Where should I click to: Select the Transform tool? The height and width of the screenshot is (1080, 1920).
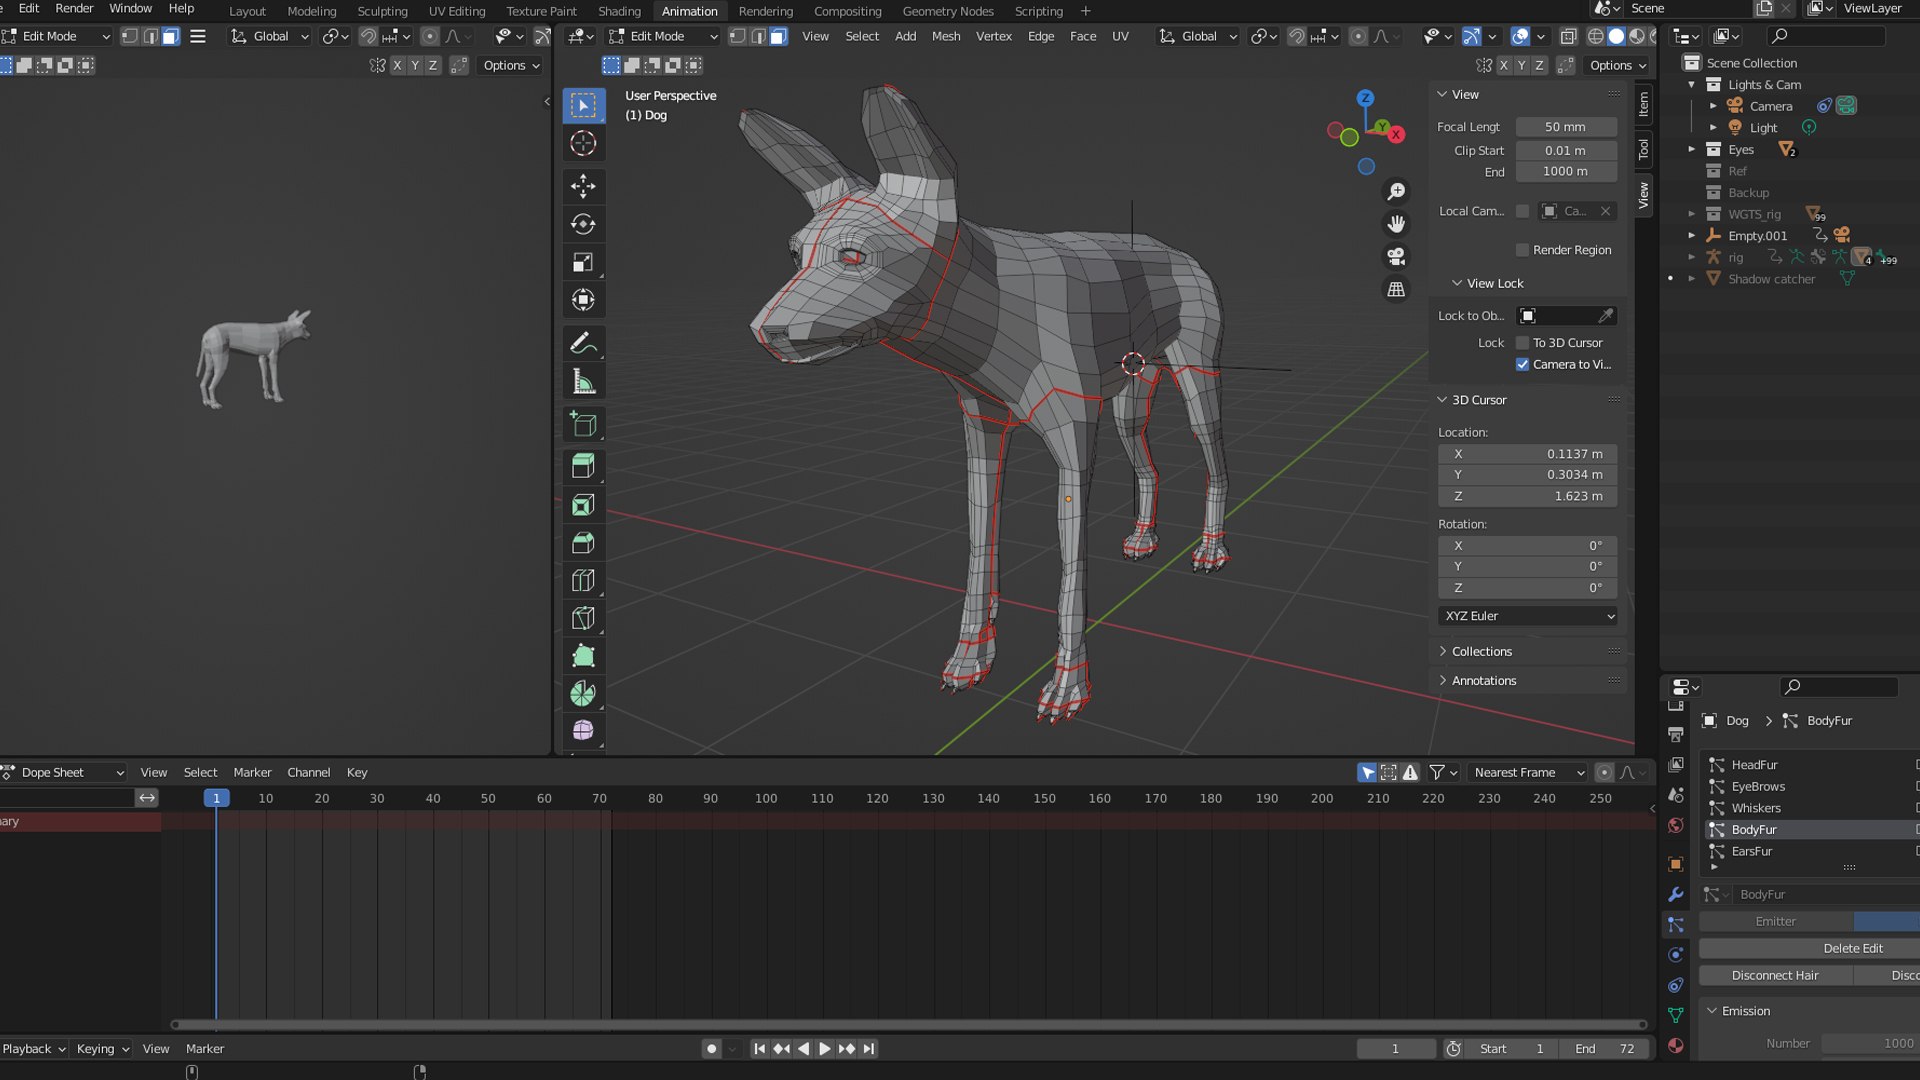point(583,300)
